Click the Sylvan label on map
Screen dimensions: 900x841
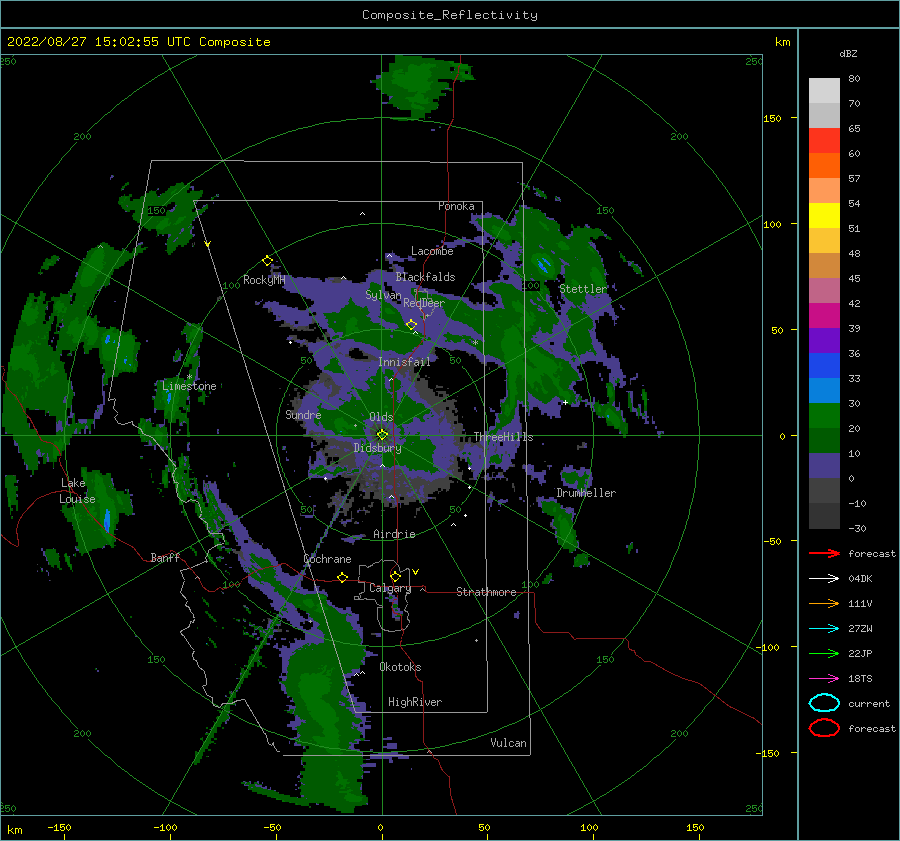point(383,295)
